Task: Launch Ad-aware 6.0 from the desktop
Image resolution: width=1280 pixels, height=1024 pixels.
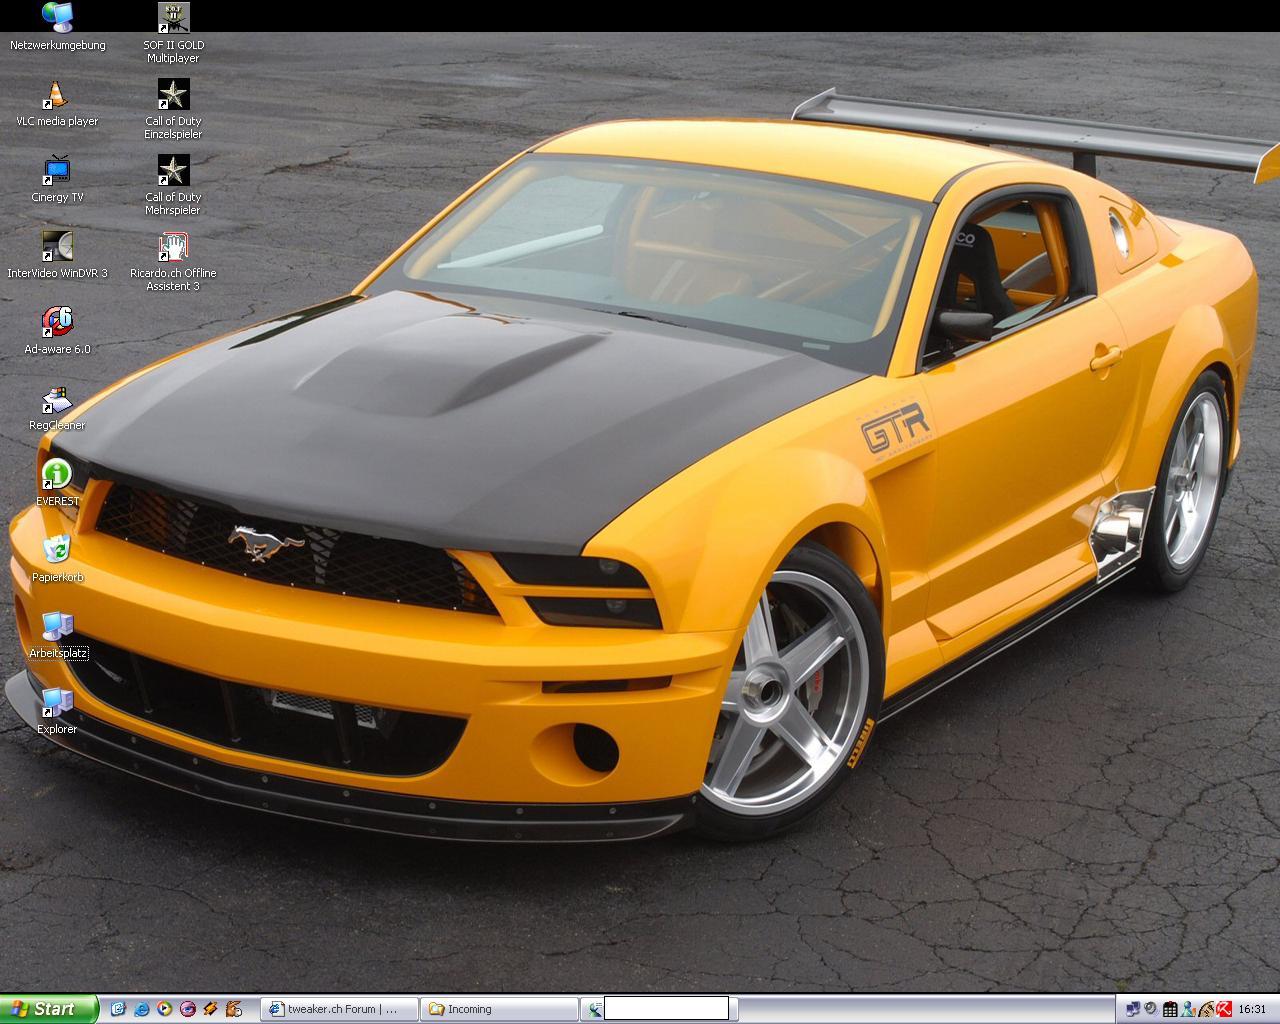Action: tap(57, 322)
